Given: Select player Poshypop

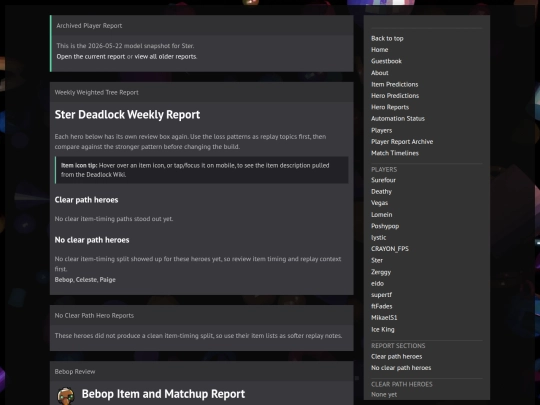Looking at the screenshot, I should pos(385,226).
